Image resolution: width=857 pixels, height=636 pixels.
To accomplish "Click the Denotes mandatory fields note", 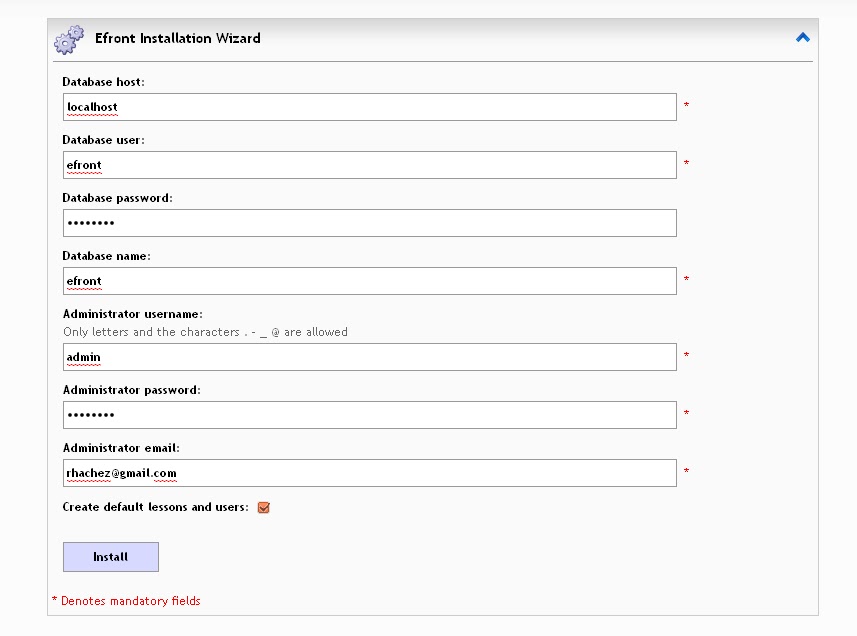I will click(x=126, y=601).
